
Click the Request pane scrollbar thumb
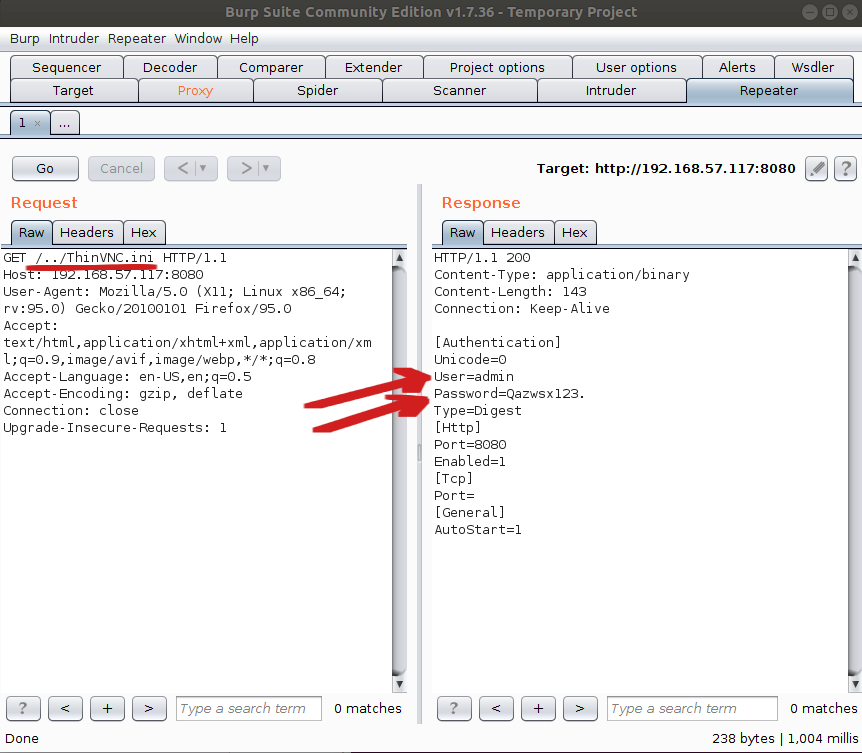(400, 470)
